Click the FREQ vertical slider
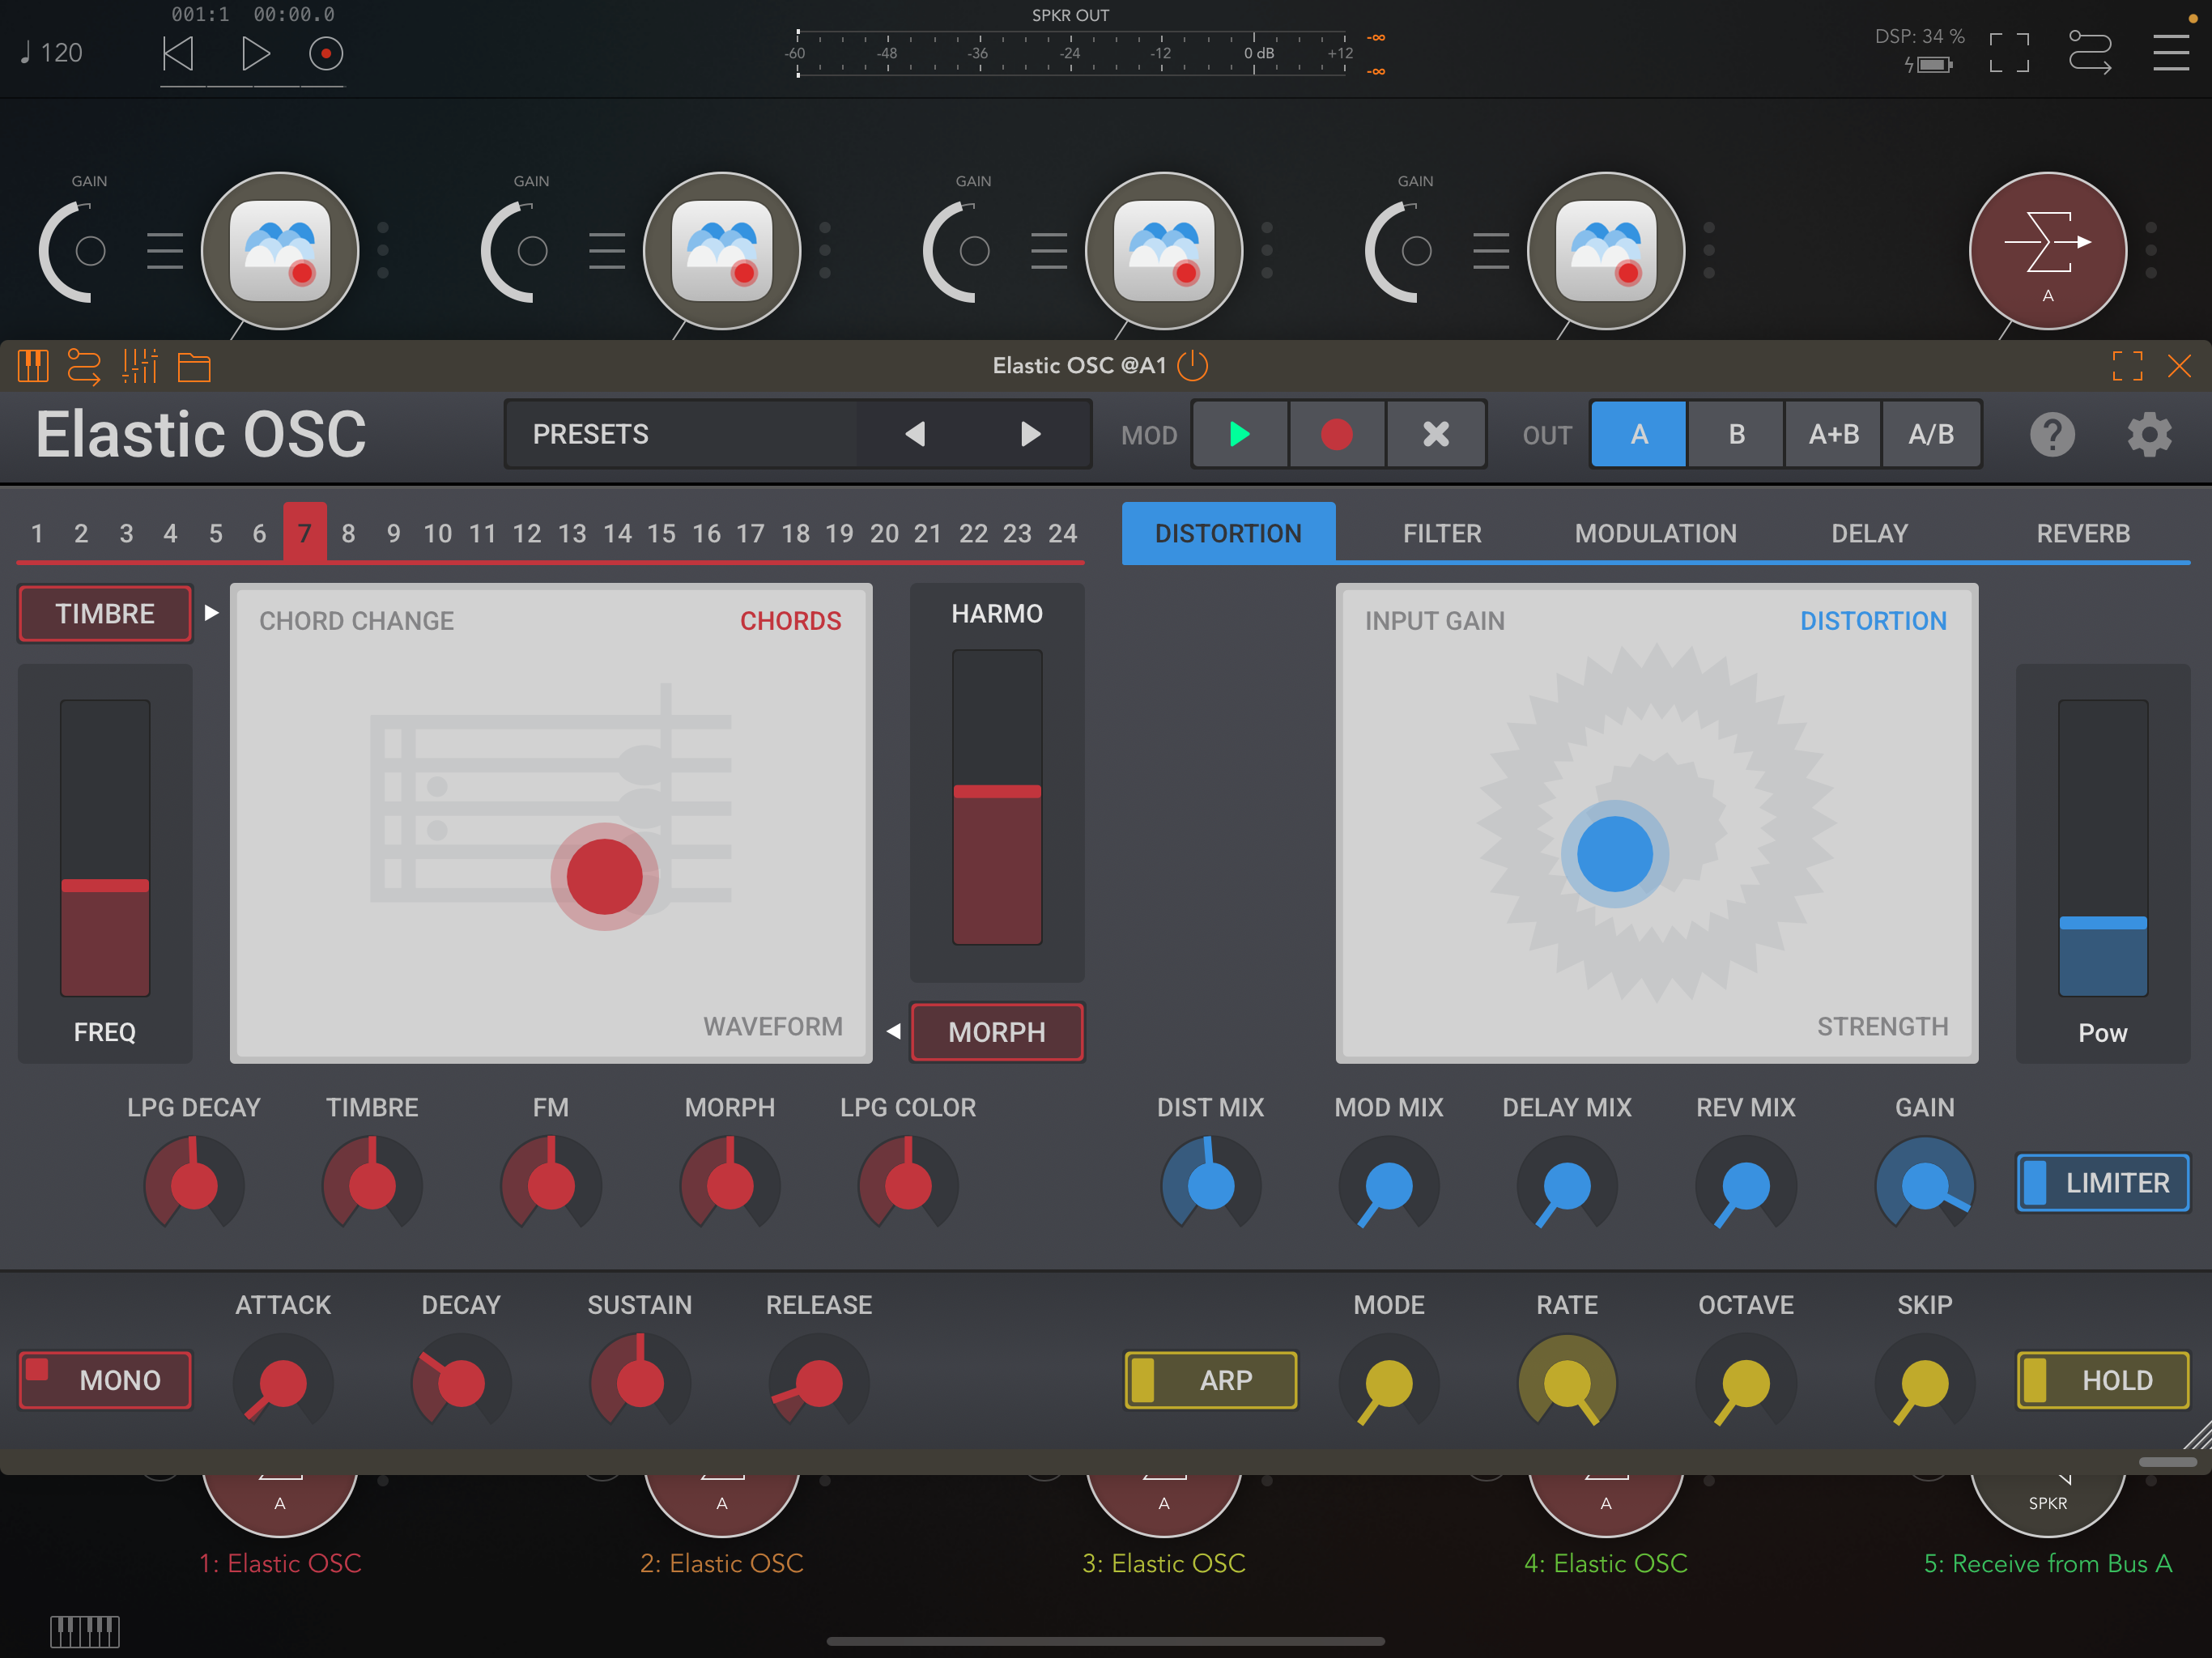2212x1658 pixels. (x=105, y=848)
